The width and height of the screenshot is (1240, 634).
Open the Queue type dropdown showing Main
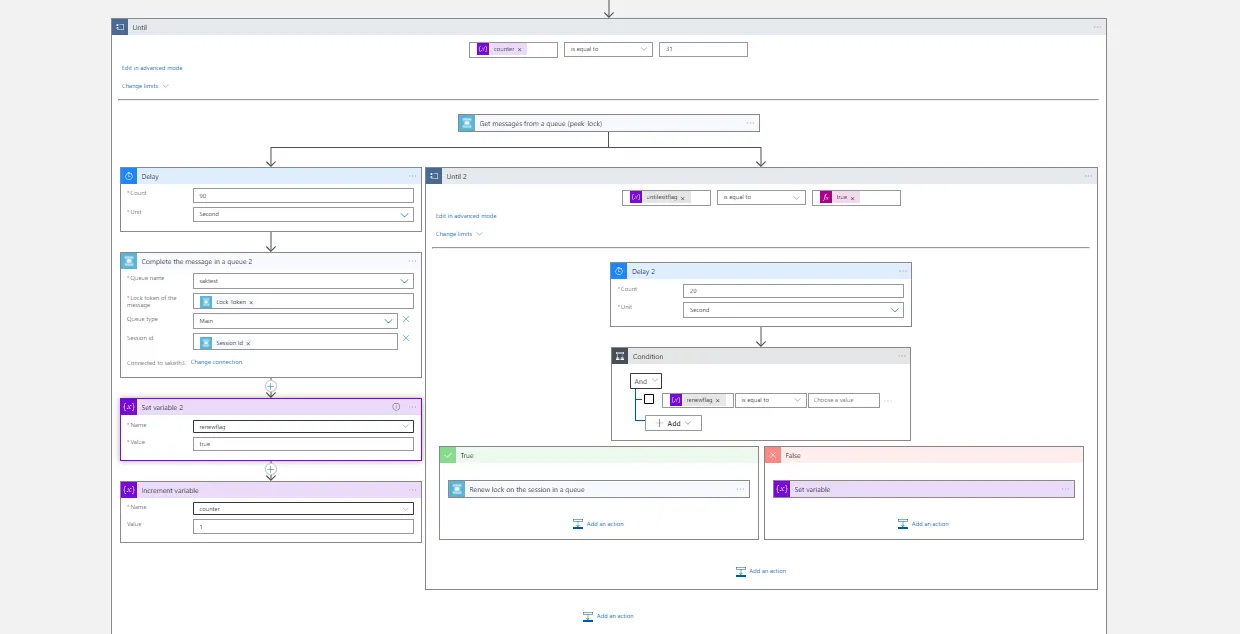pyautogui.click(x=295, y=320)
